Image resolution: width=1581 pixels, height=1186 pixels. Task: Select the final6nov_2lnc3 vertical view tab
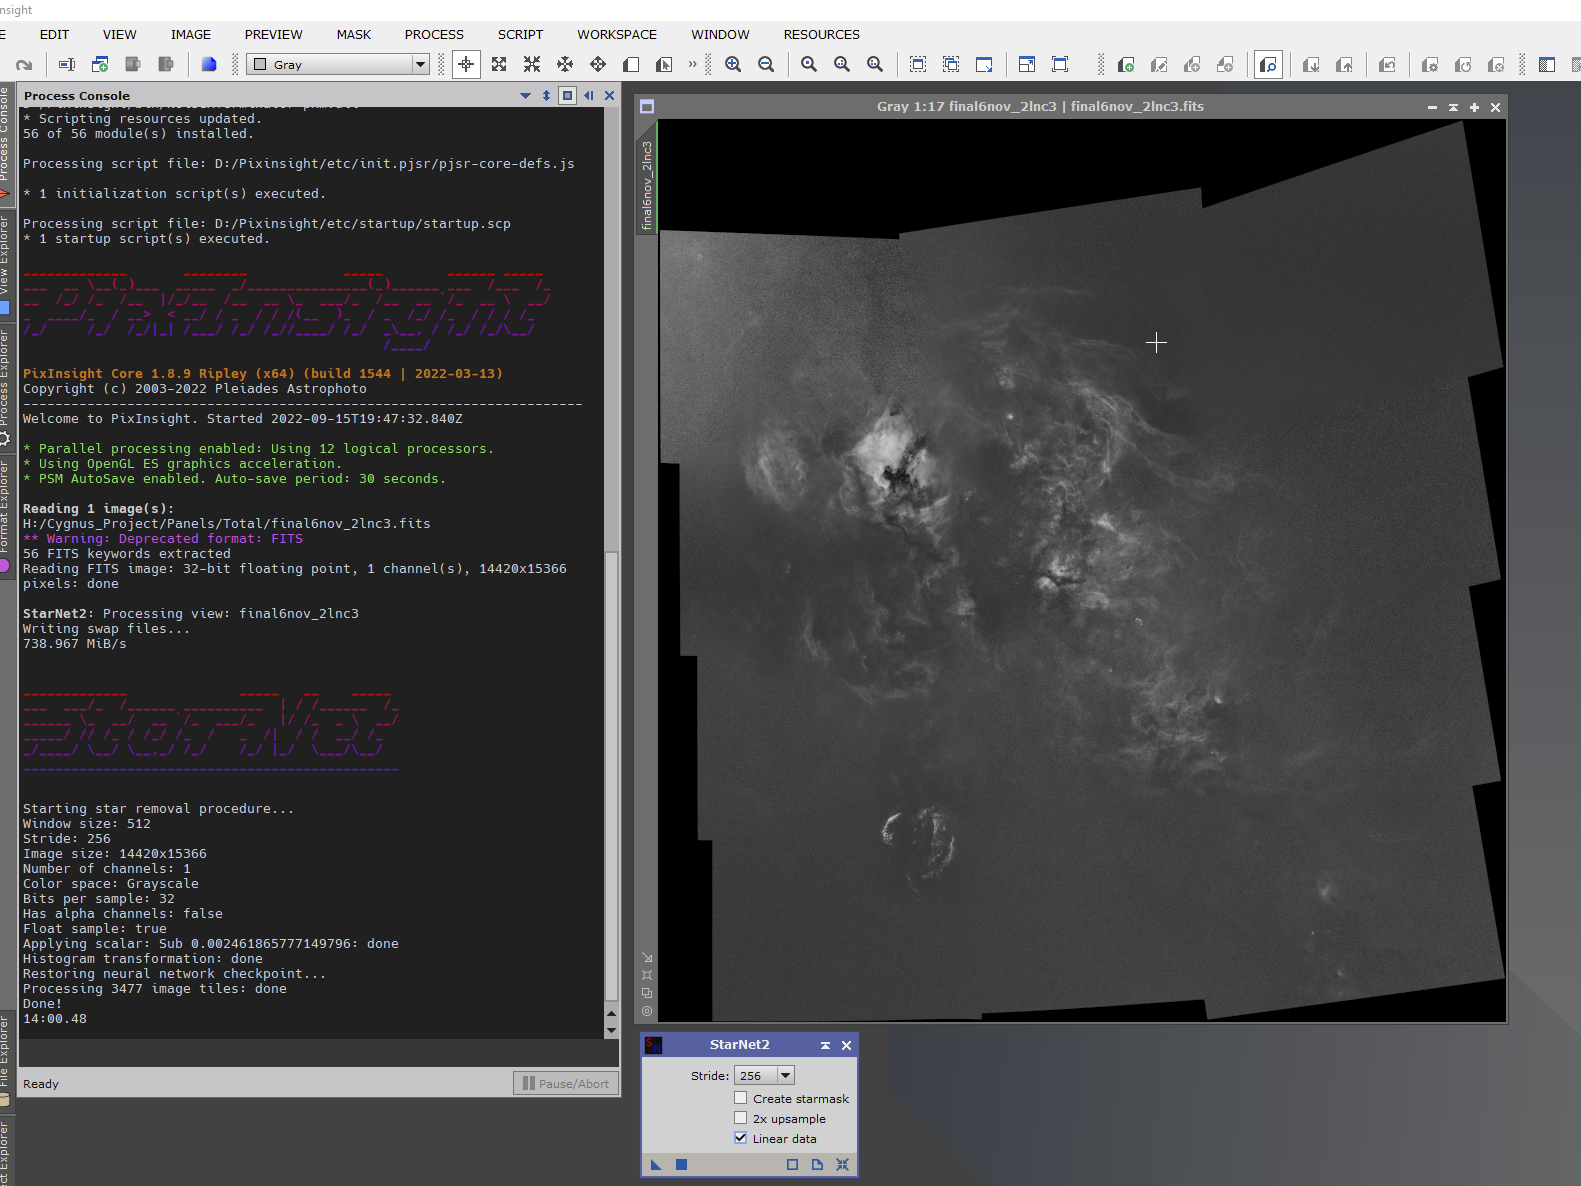pos(647,185)
